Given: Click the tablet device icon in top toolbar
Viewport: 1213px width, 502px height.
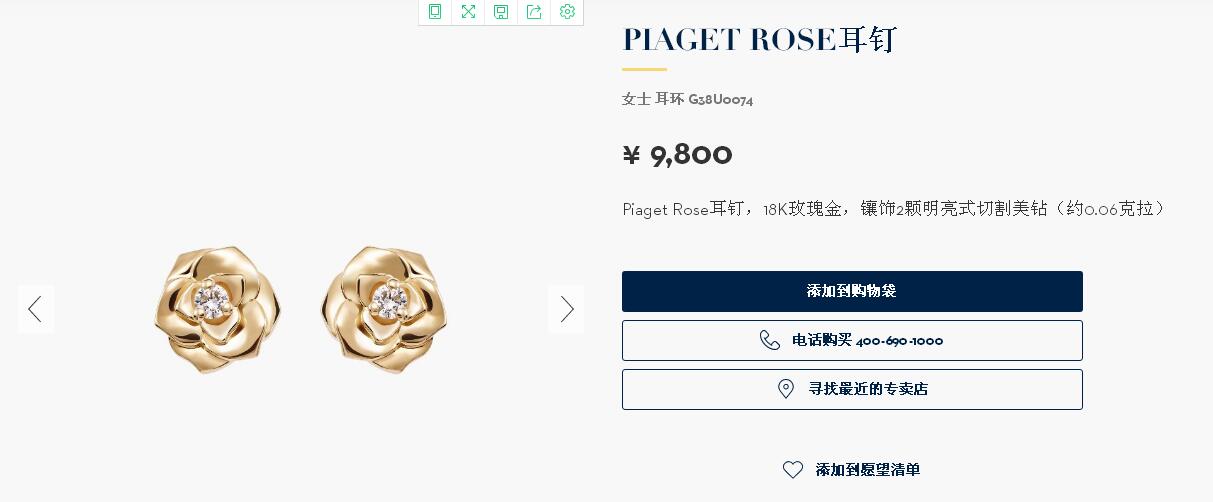Looking at the screenshot, I should coord(435,12).
